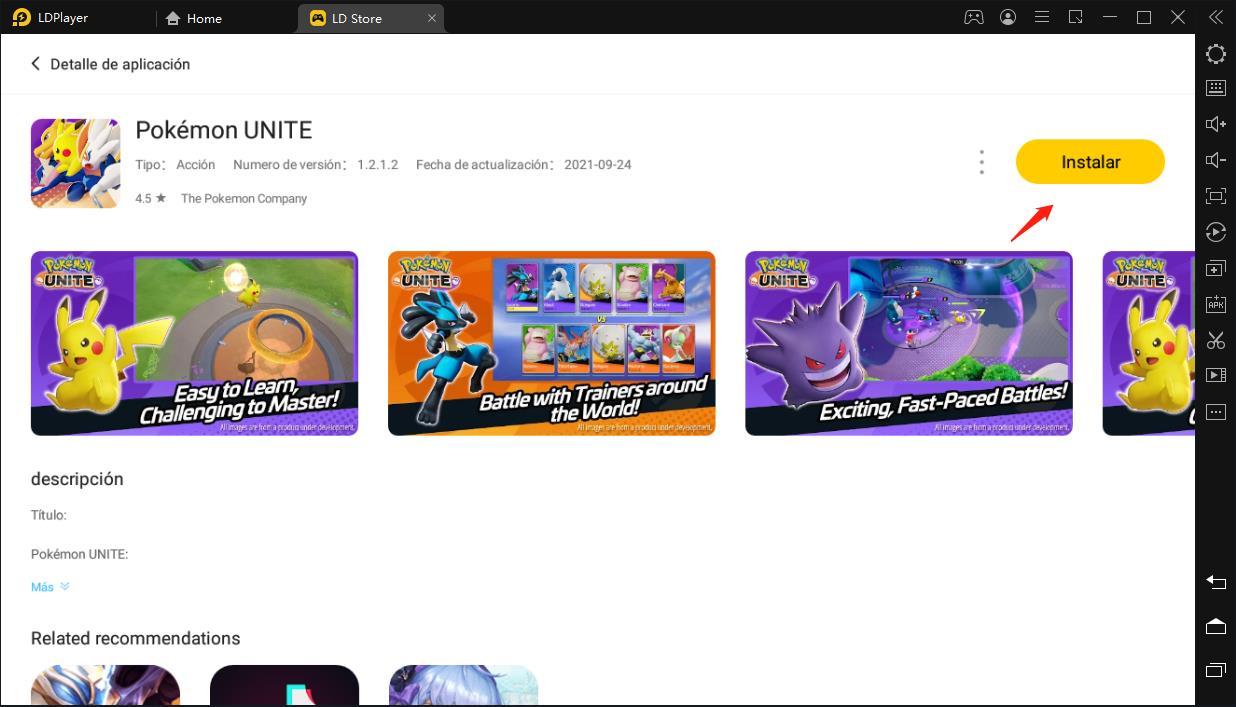Click the yellow Instalar button
Viewport: 1236px width, 707px height.
click(x=1090, y=162)
